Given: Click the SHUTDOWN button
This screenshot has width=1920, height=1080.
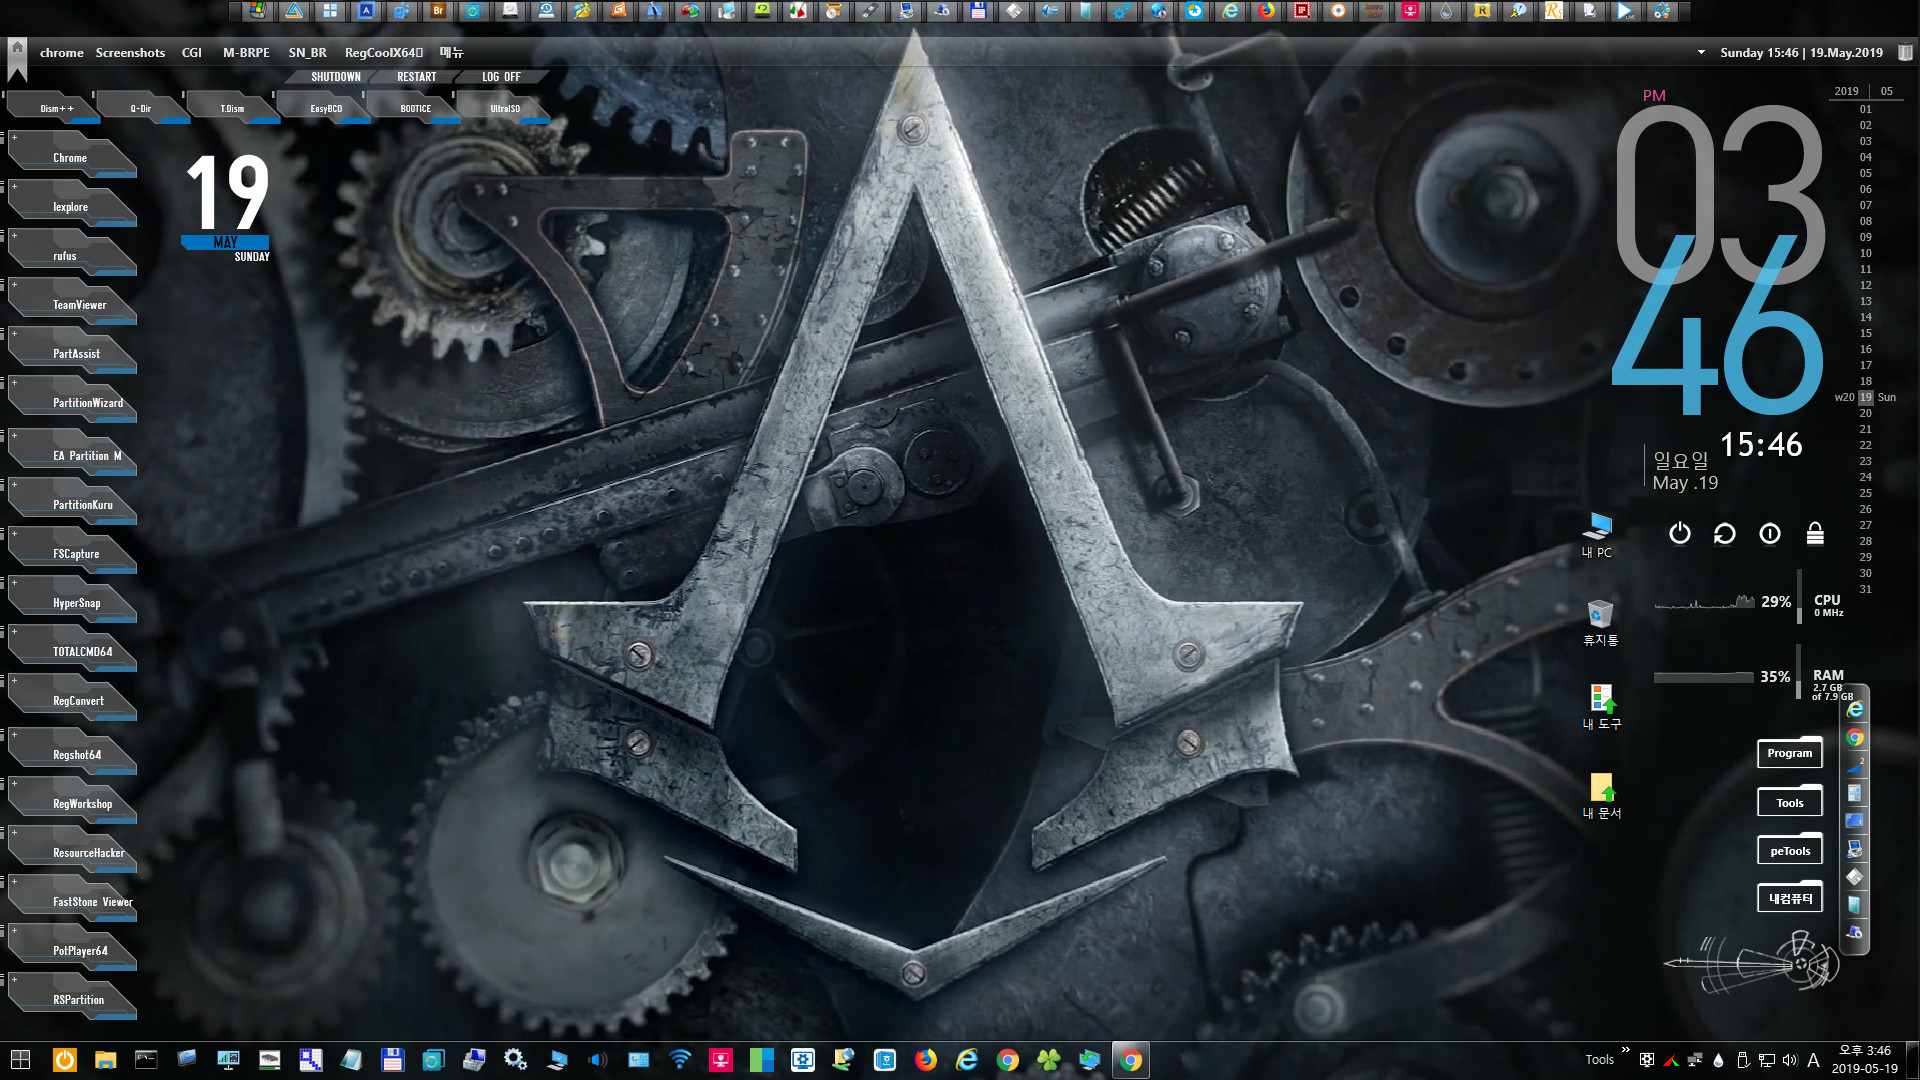Looking at the screenshot, I should pyautogui.click(x=335, y=77).
